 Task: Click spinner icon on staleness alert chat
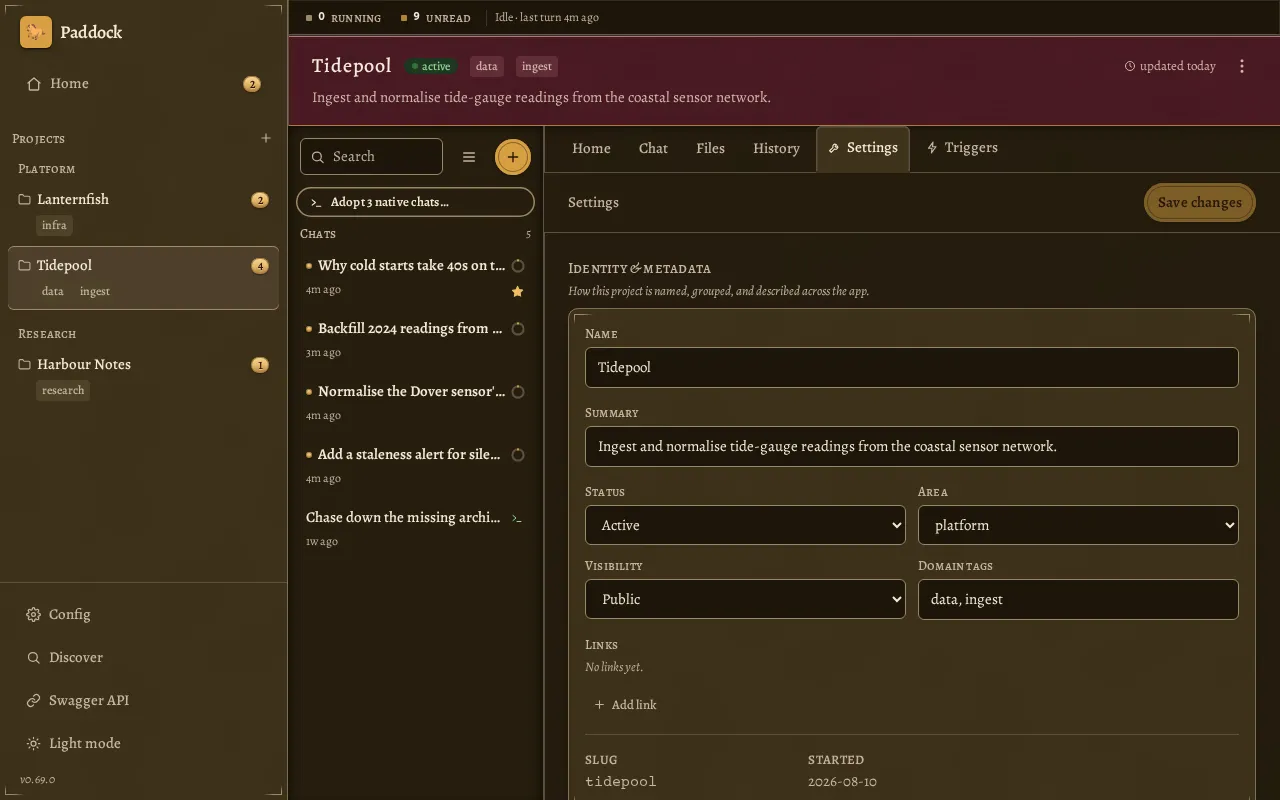[518, 455]
